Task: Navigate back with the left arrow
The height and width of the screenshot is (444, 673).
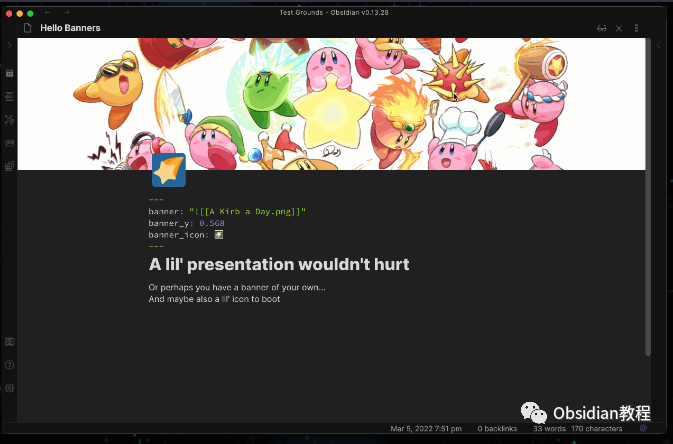Action: coord(48,12)
